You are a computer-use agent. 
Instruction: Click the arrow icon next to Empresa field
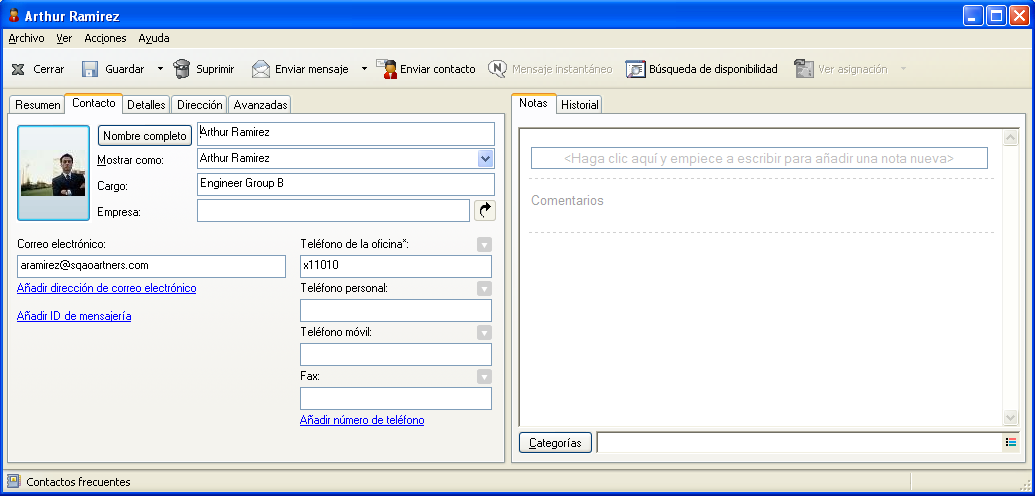(484, 211)
